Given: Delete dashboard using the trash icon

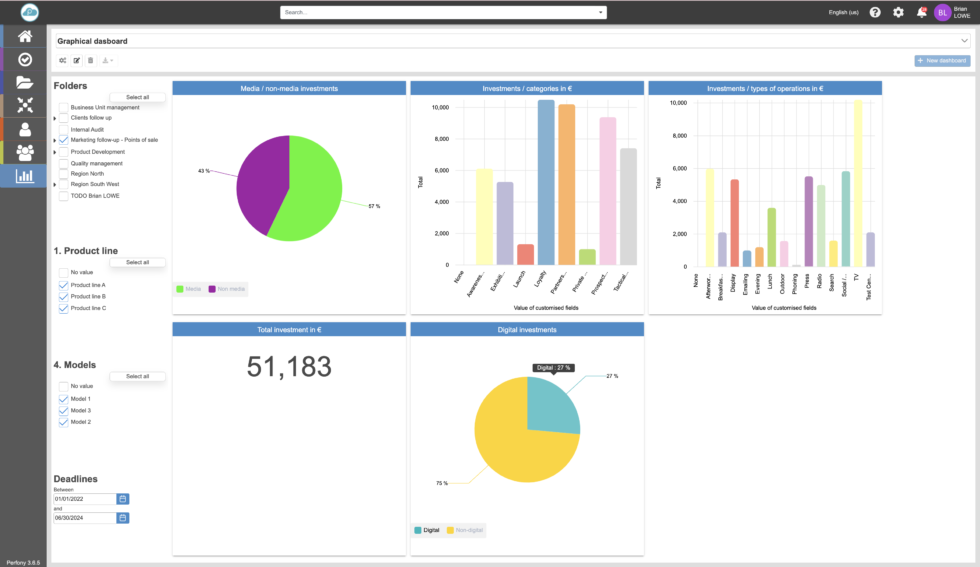Looking at the screenshot, I should tap(90, 61).
